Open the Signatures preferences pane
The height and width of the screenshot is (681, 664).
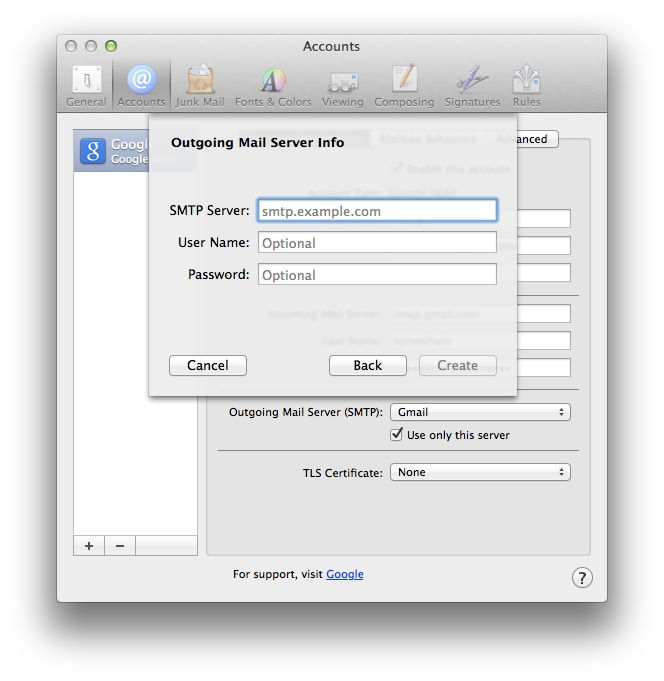click(472, 86)
